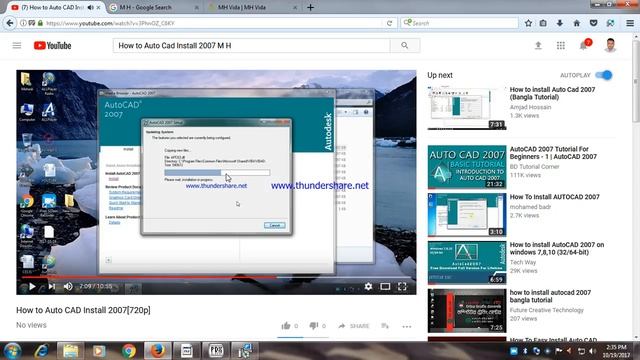The image size is (640, 360).
Task: Close the YouTube tab
Action: click(98, 7)
